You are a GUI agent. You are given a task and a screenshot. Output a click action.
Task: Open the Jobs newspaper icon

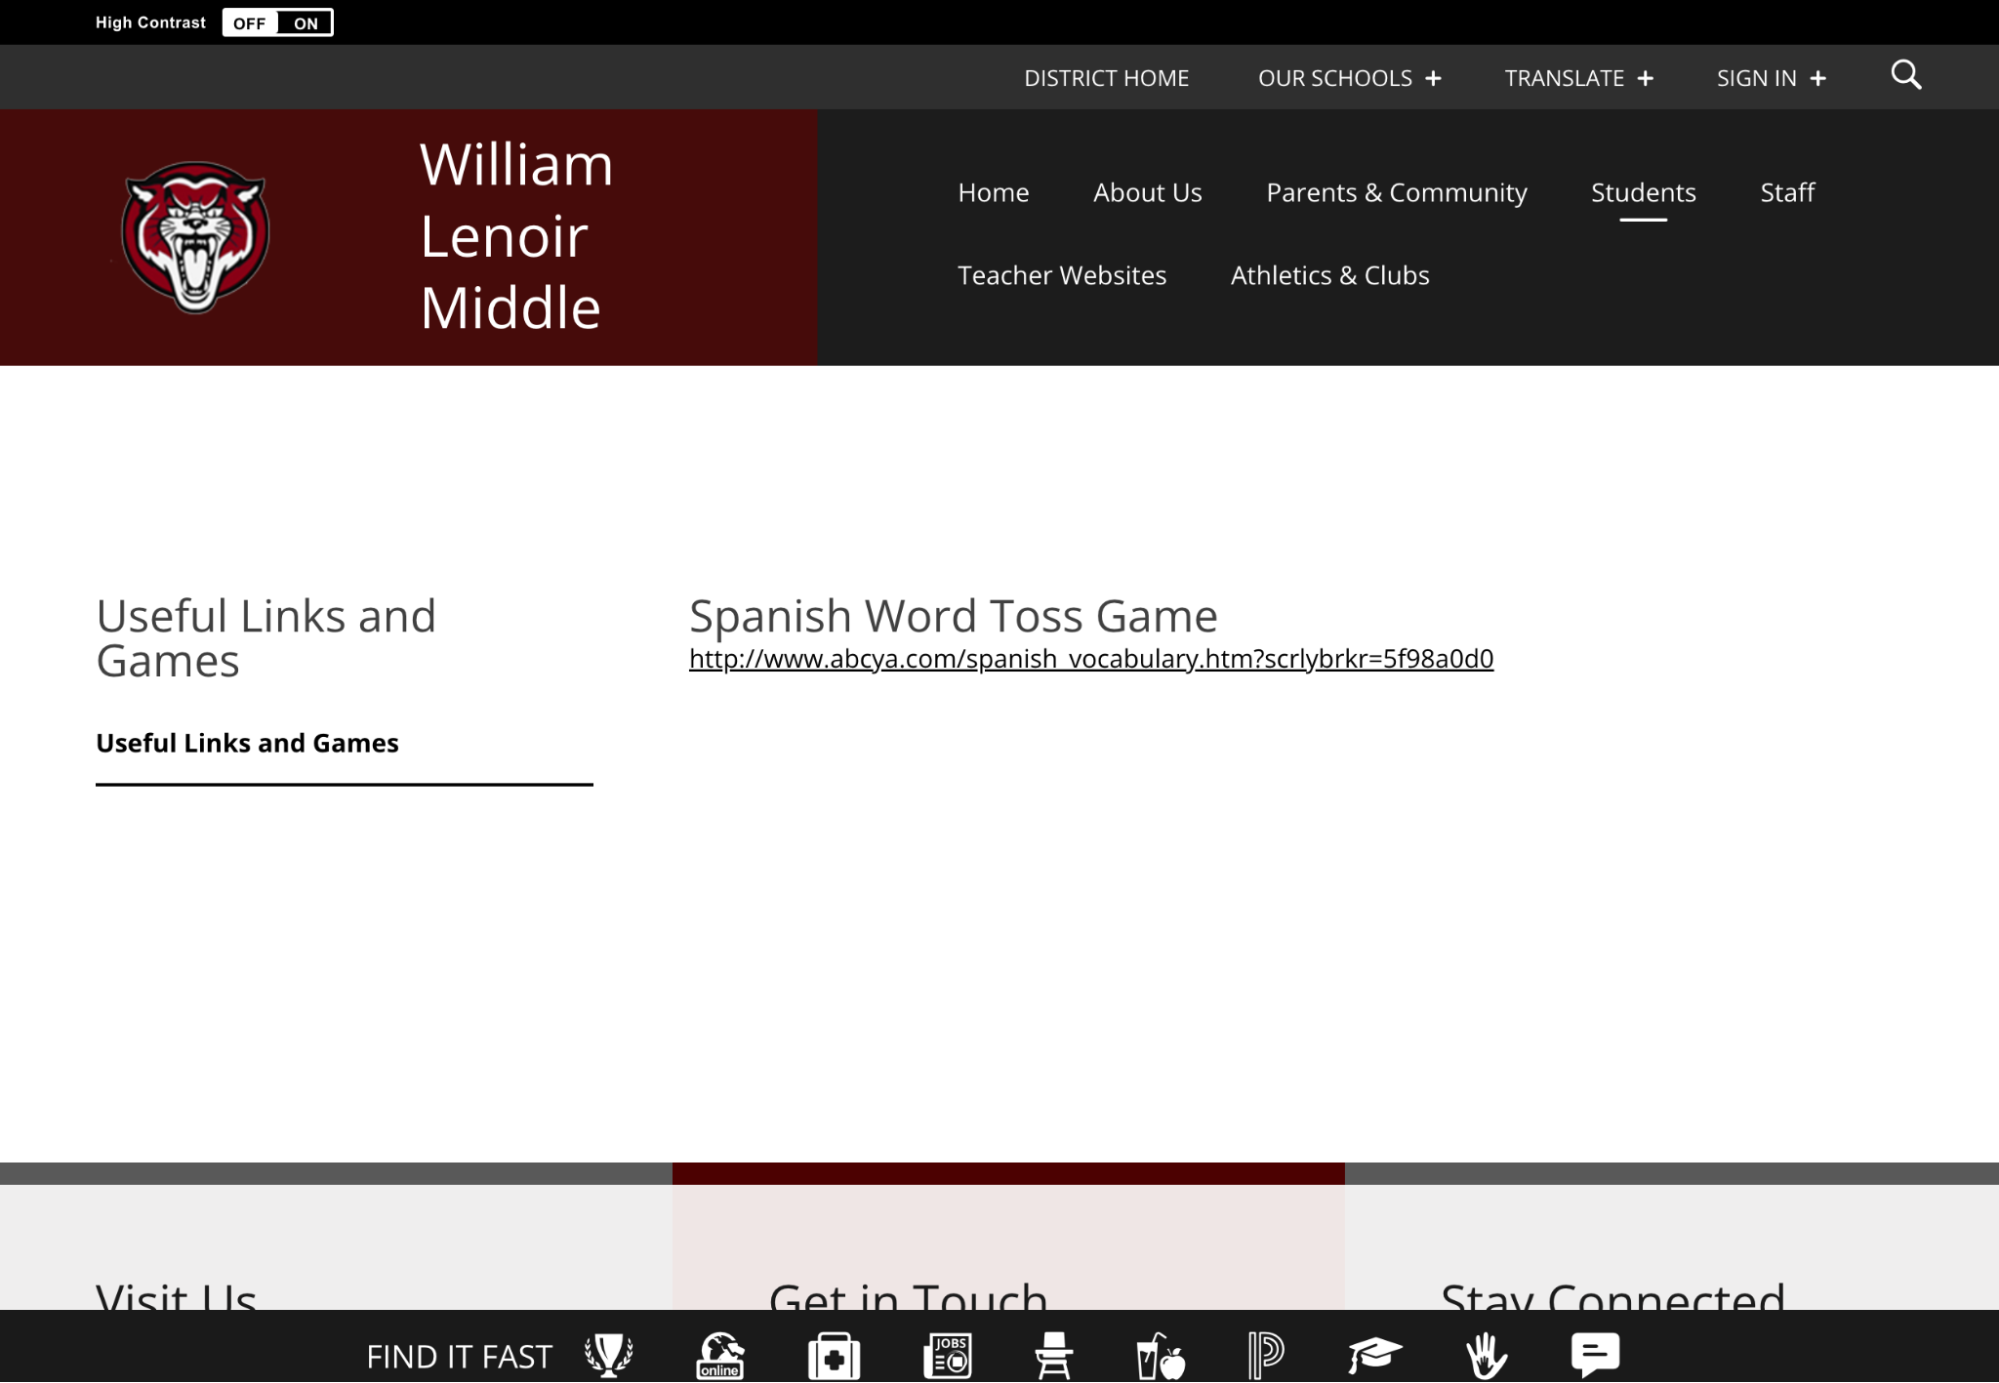pos(947,1355)
